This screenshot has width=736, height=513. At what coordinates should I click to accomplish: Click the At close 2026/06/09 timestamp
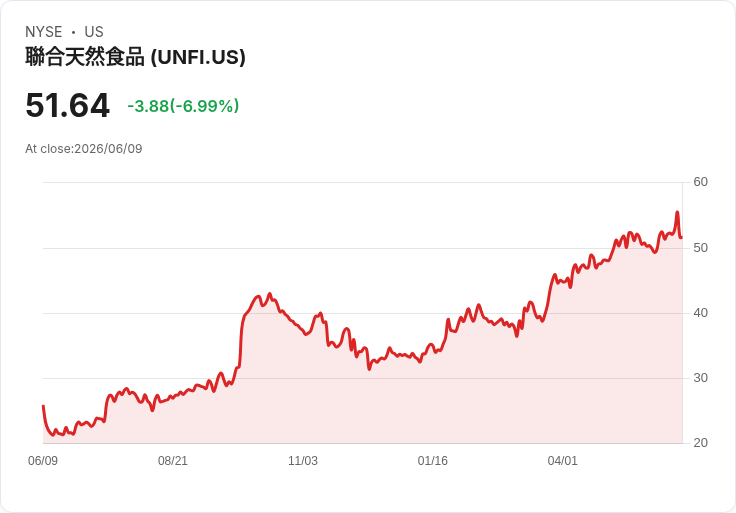pyautogui.click(x=84, y=149)
